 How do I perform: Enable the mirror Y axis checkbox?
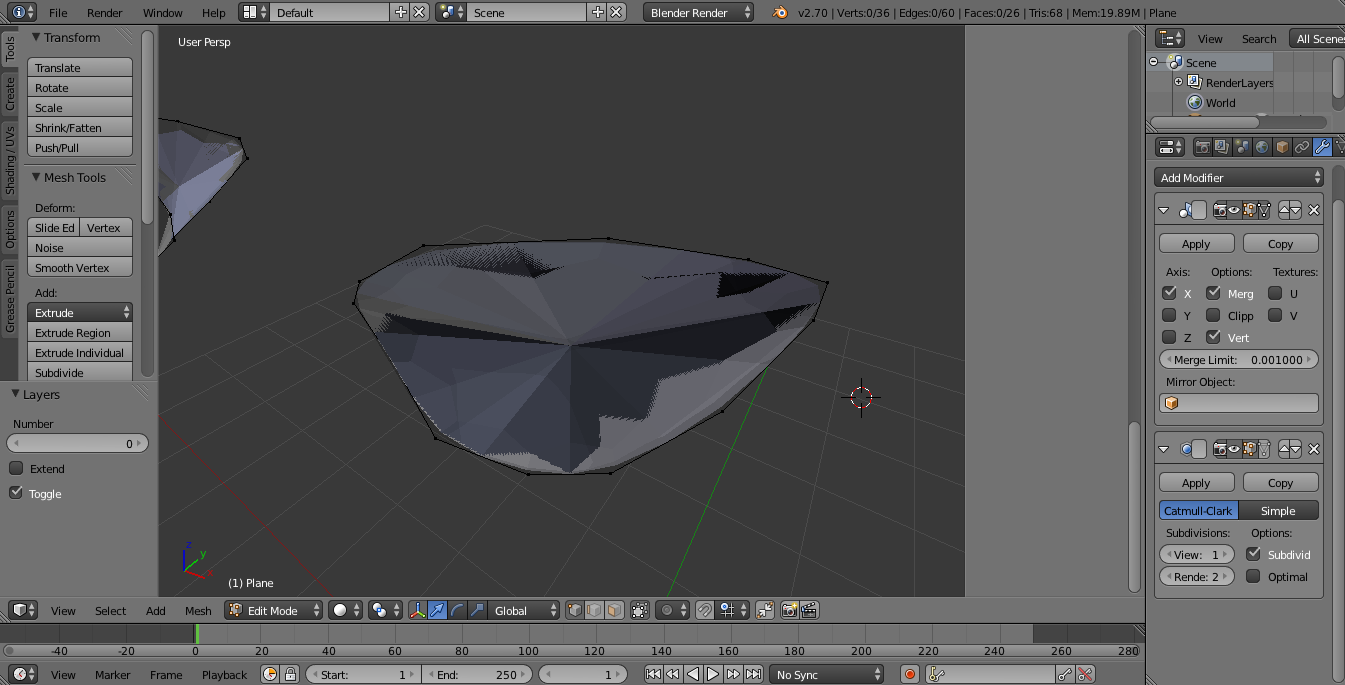coord(1169,315)
